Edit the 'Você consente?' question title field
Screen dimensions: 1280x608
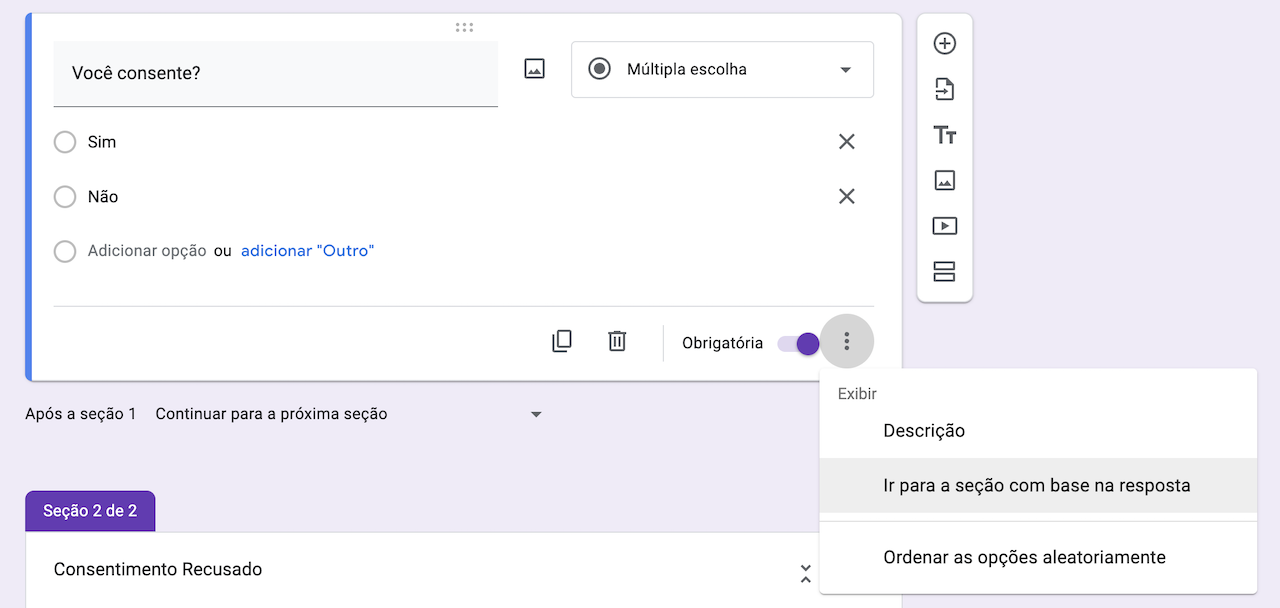[x=275, y=73]
